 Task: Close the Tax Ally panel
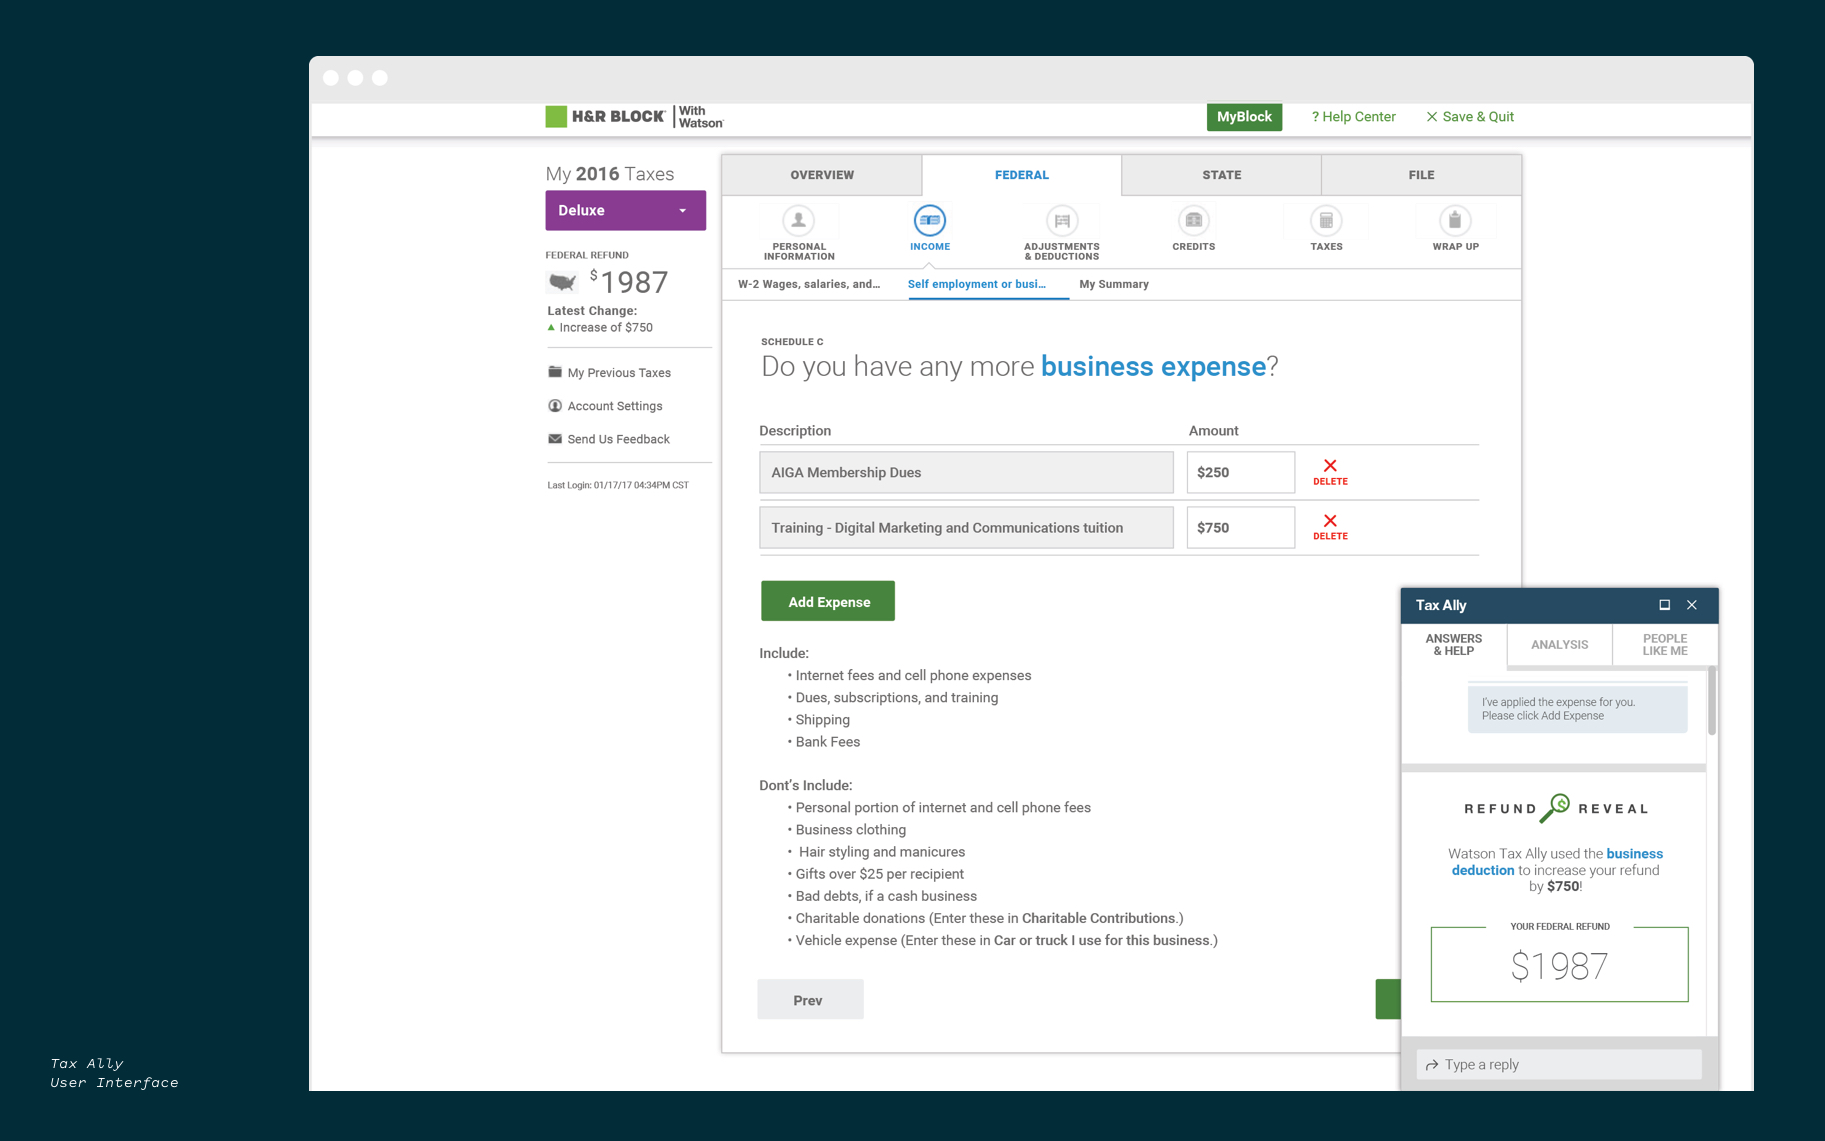pyautogui.click(x=1692, y=605)
